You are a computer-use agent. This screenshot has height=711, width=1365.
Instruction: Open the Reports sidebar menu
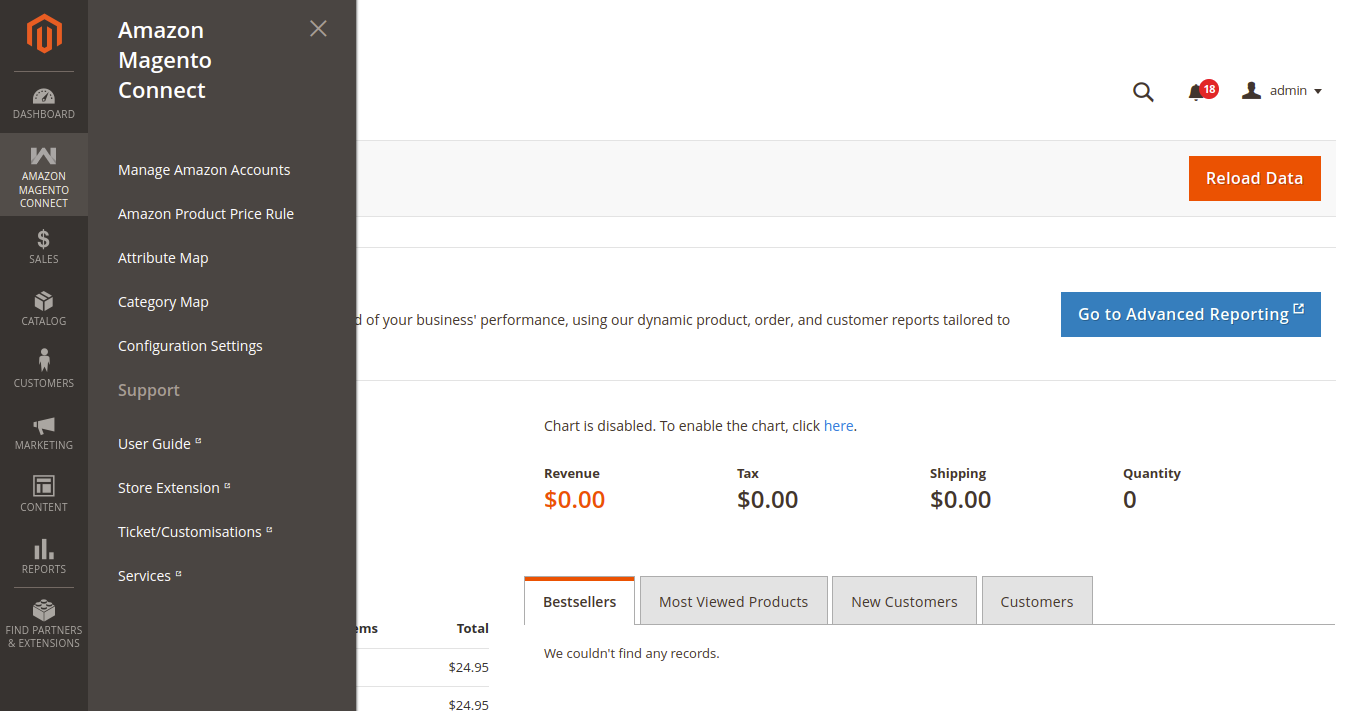[44, 557]
